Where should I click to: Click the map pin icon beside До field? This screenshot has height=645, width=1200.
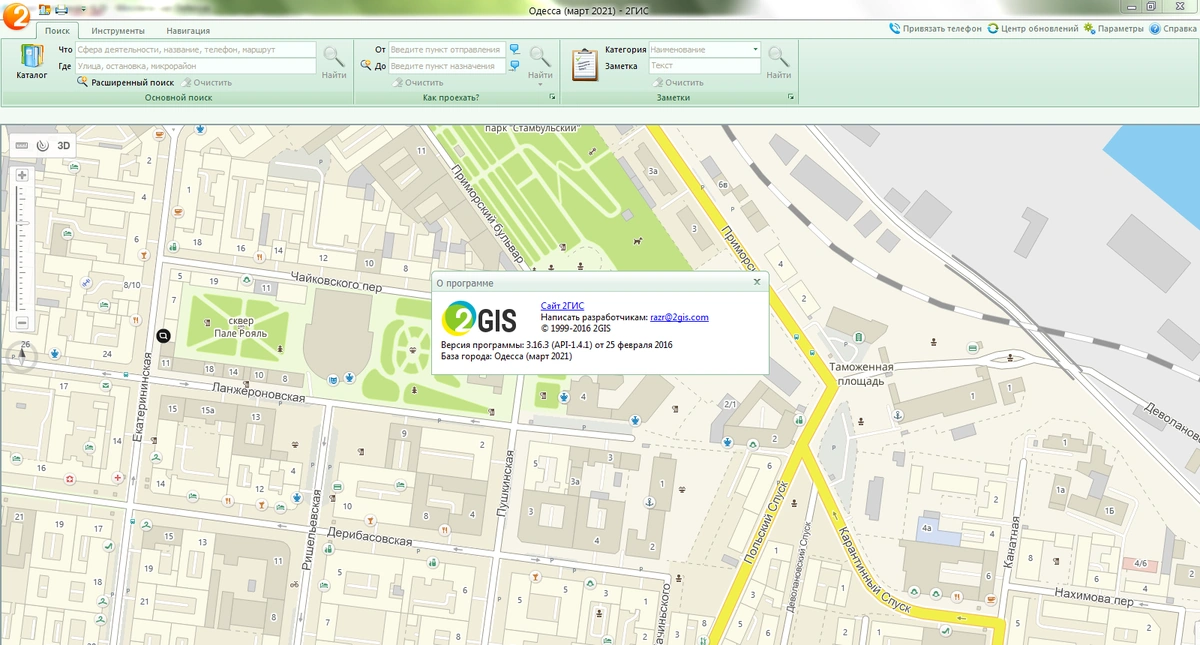[x=514, y=66]
